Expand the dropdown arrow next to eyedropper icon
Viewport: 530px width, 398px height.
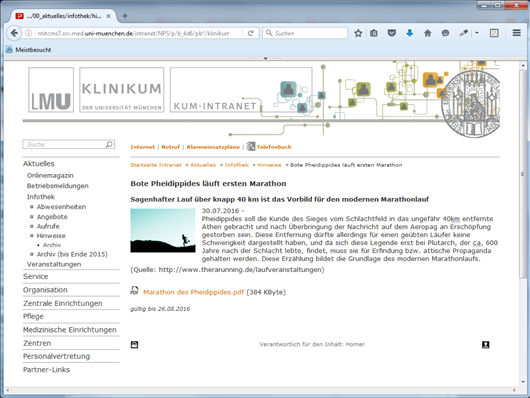click(477, 33)
